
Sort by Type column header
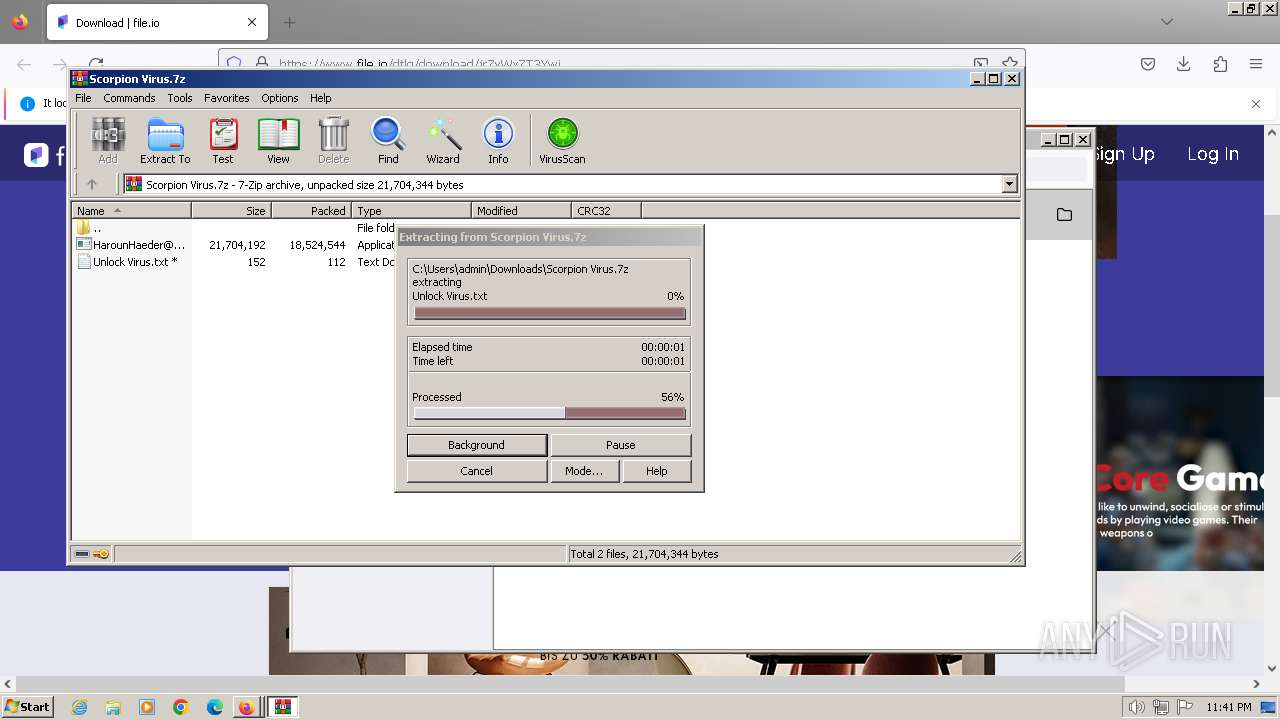coord(411,210)
